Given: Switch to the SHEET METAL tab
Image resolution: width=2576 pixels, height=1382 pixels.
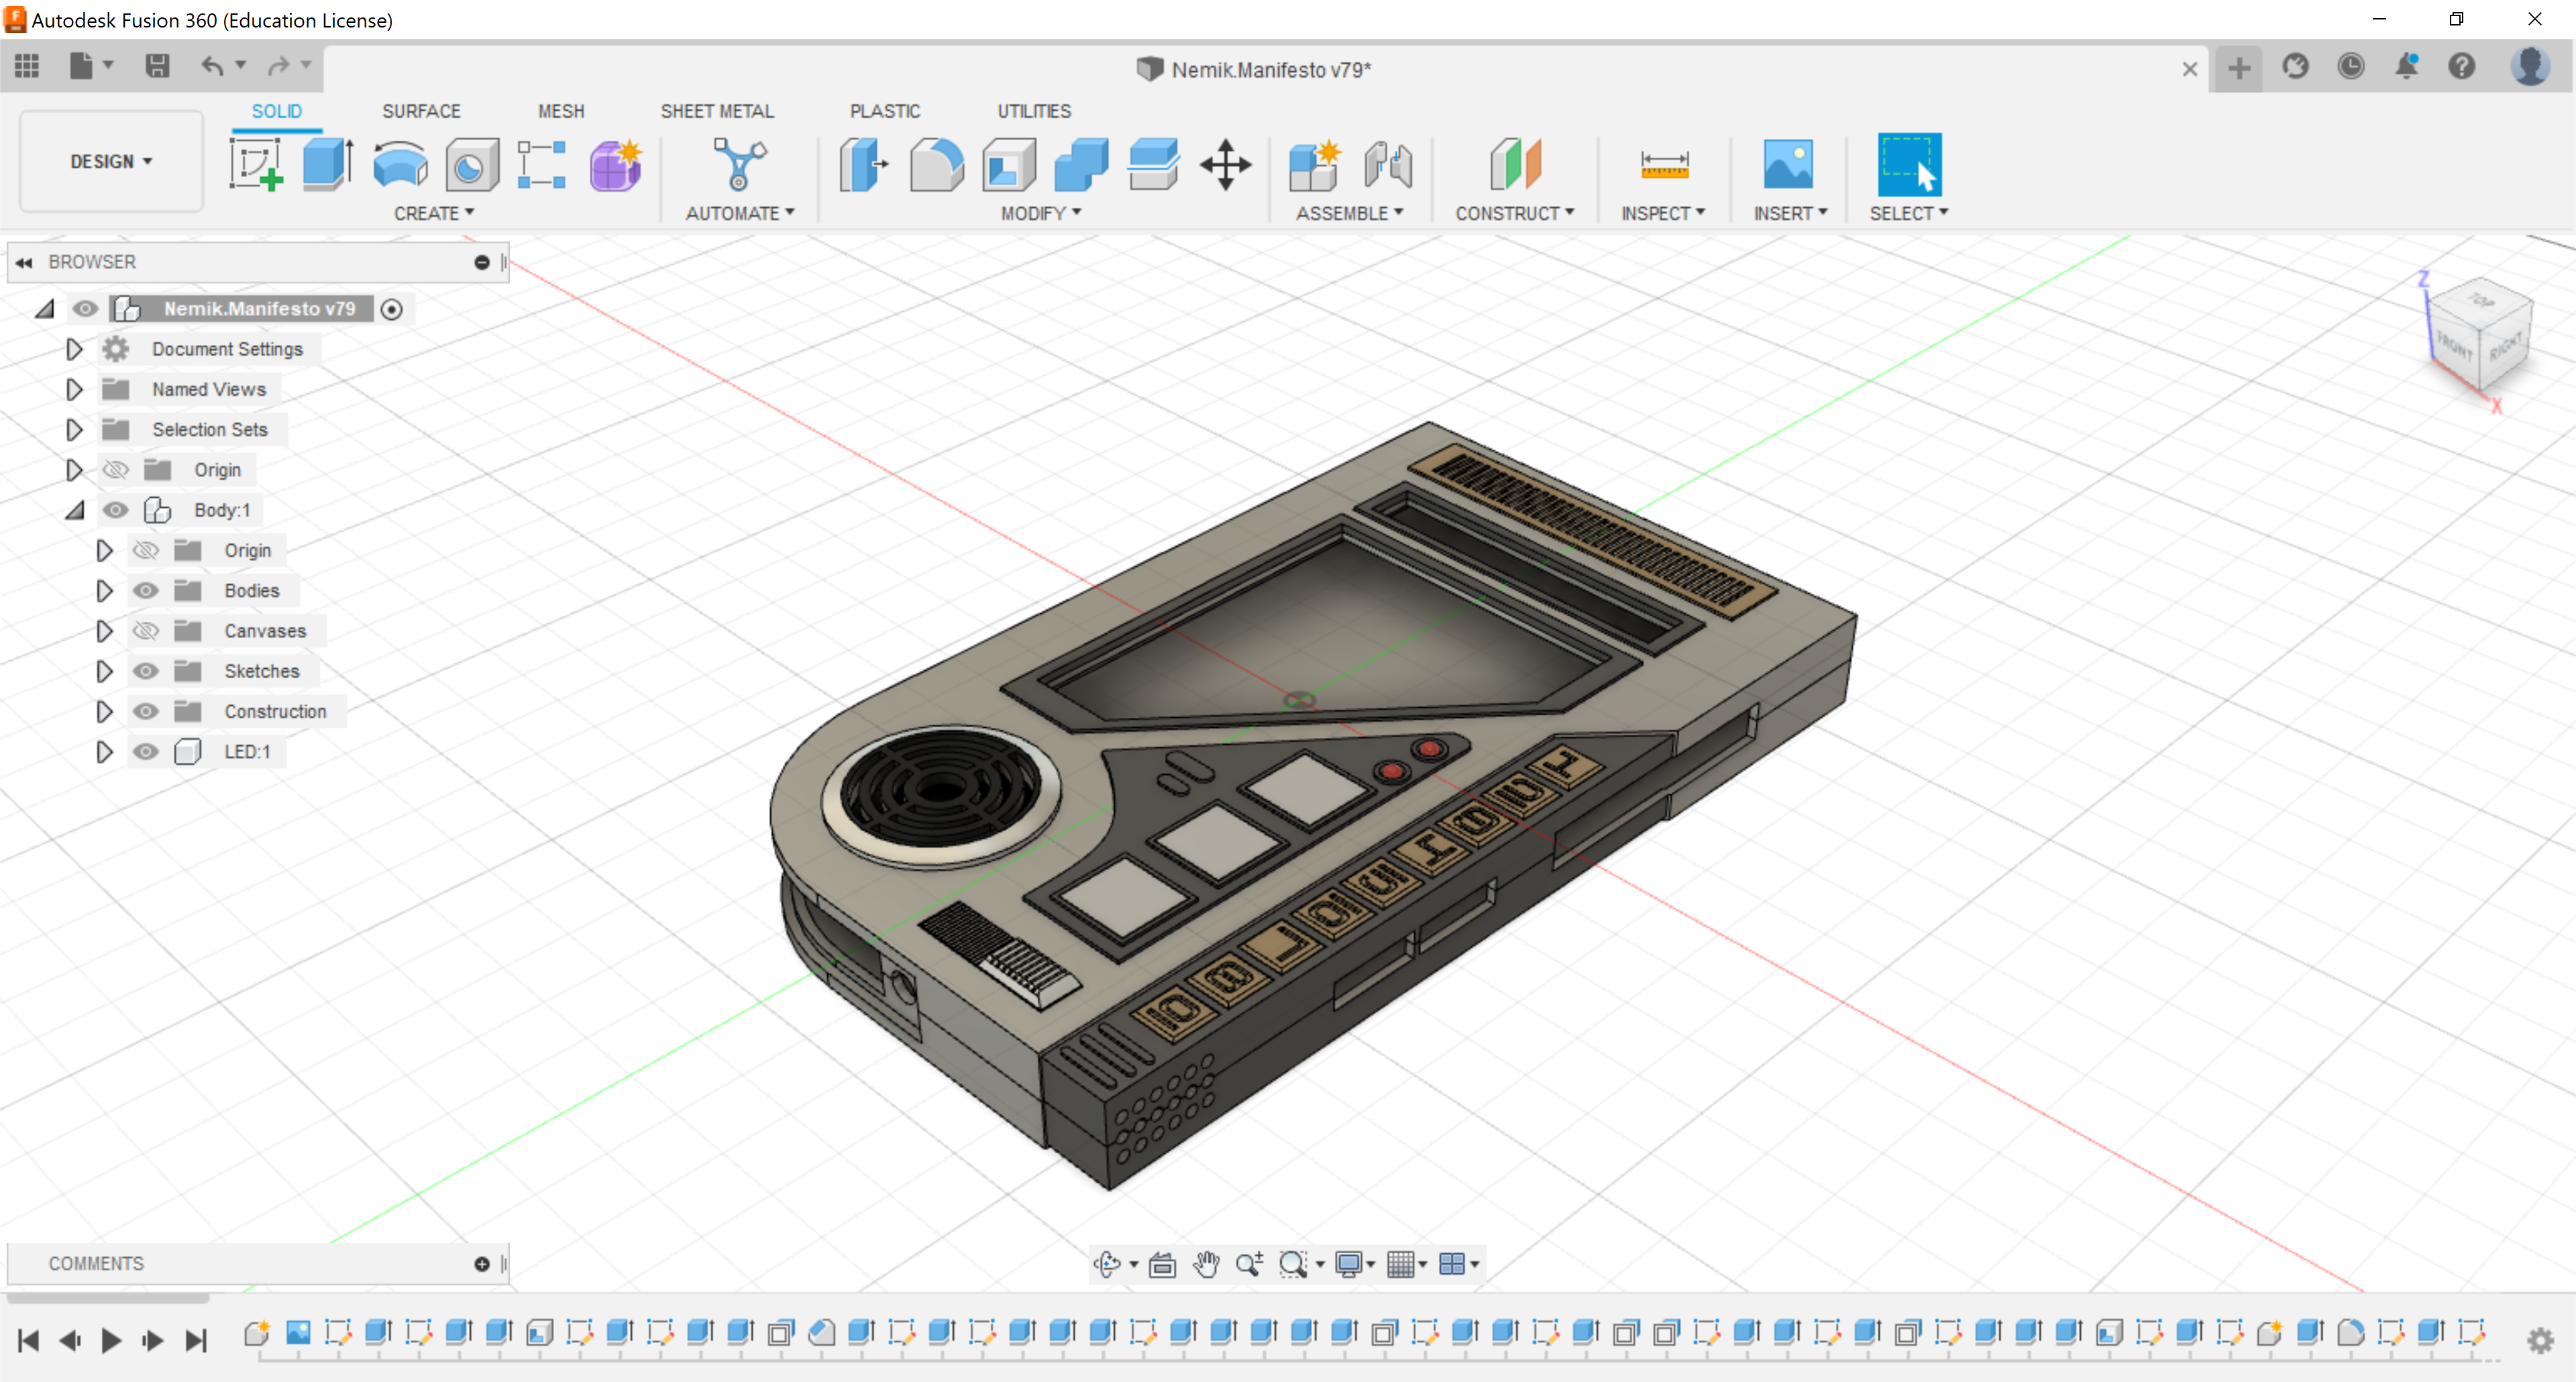Looking at the screenshot, I should pos(717,111).
